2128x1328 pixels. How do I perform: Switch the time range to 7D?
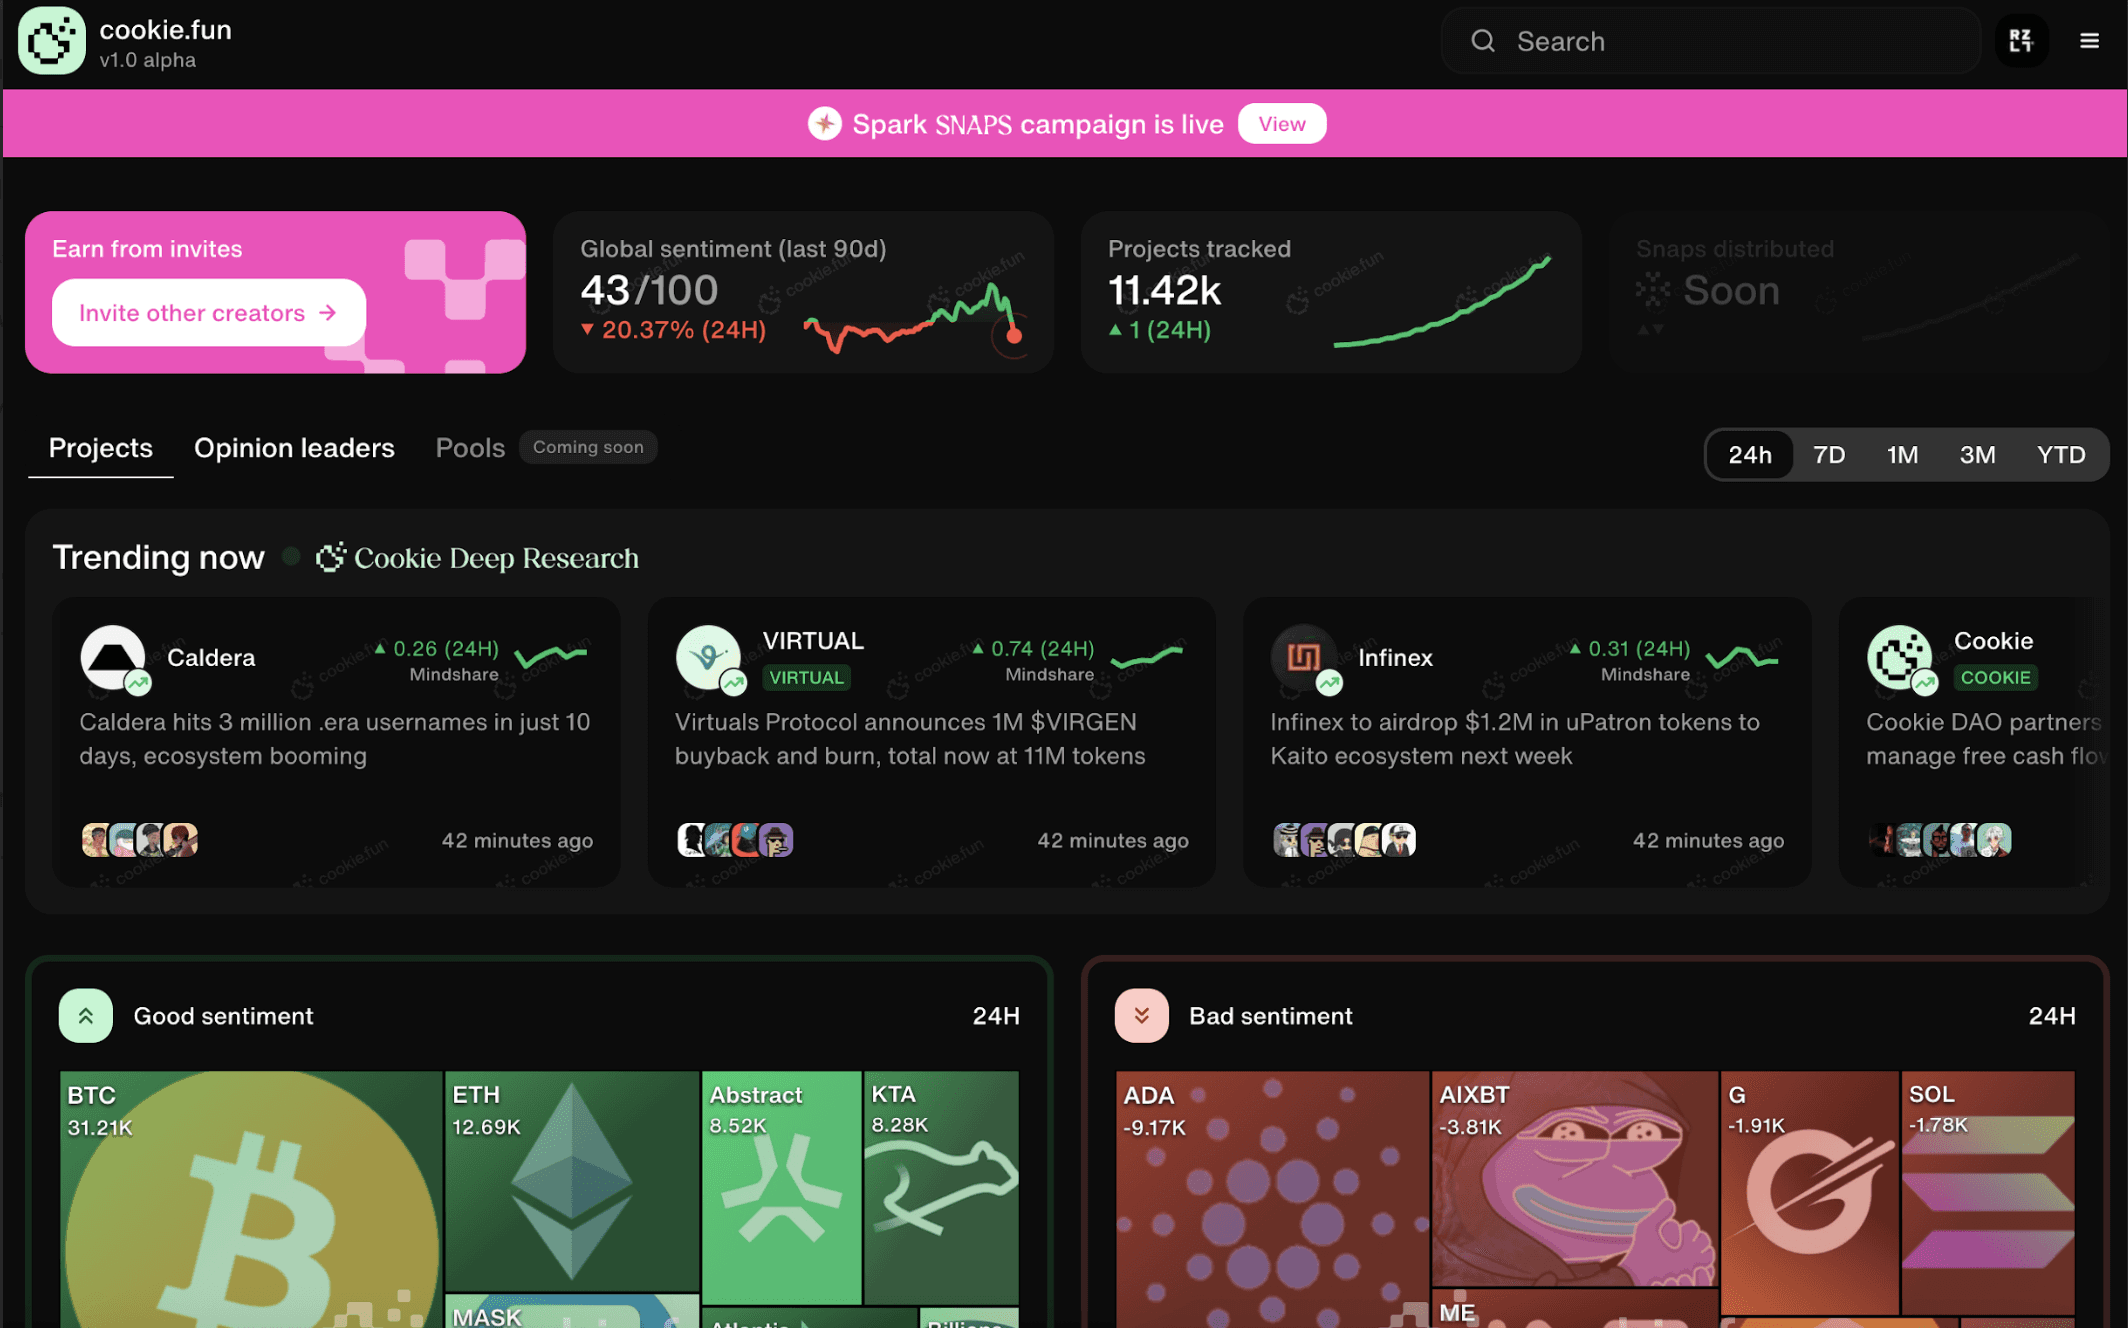click(x=1828, y=454)
